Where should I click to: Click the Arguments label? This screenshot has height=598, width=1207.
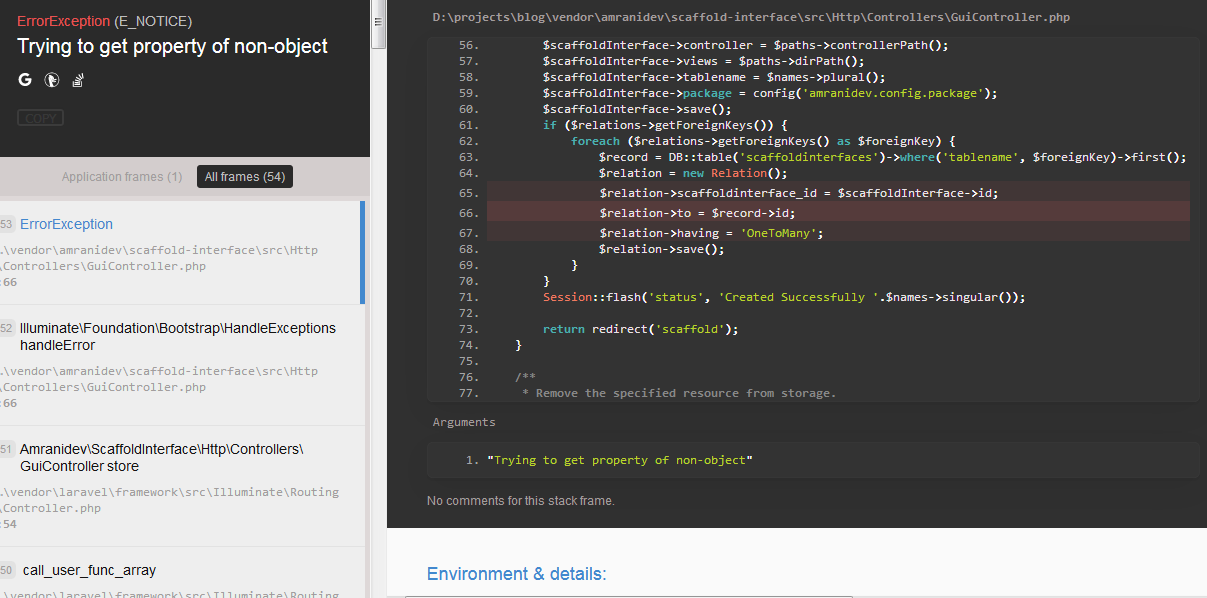coord(464,422)
